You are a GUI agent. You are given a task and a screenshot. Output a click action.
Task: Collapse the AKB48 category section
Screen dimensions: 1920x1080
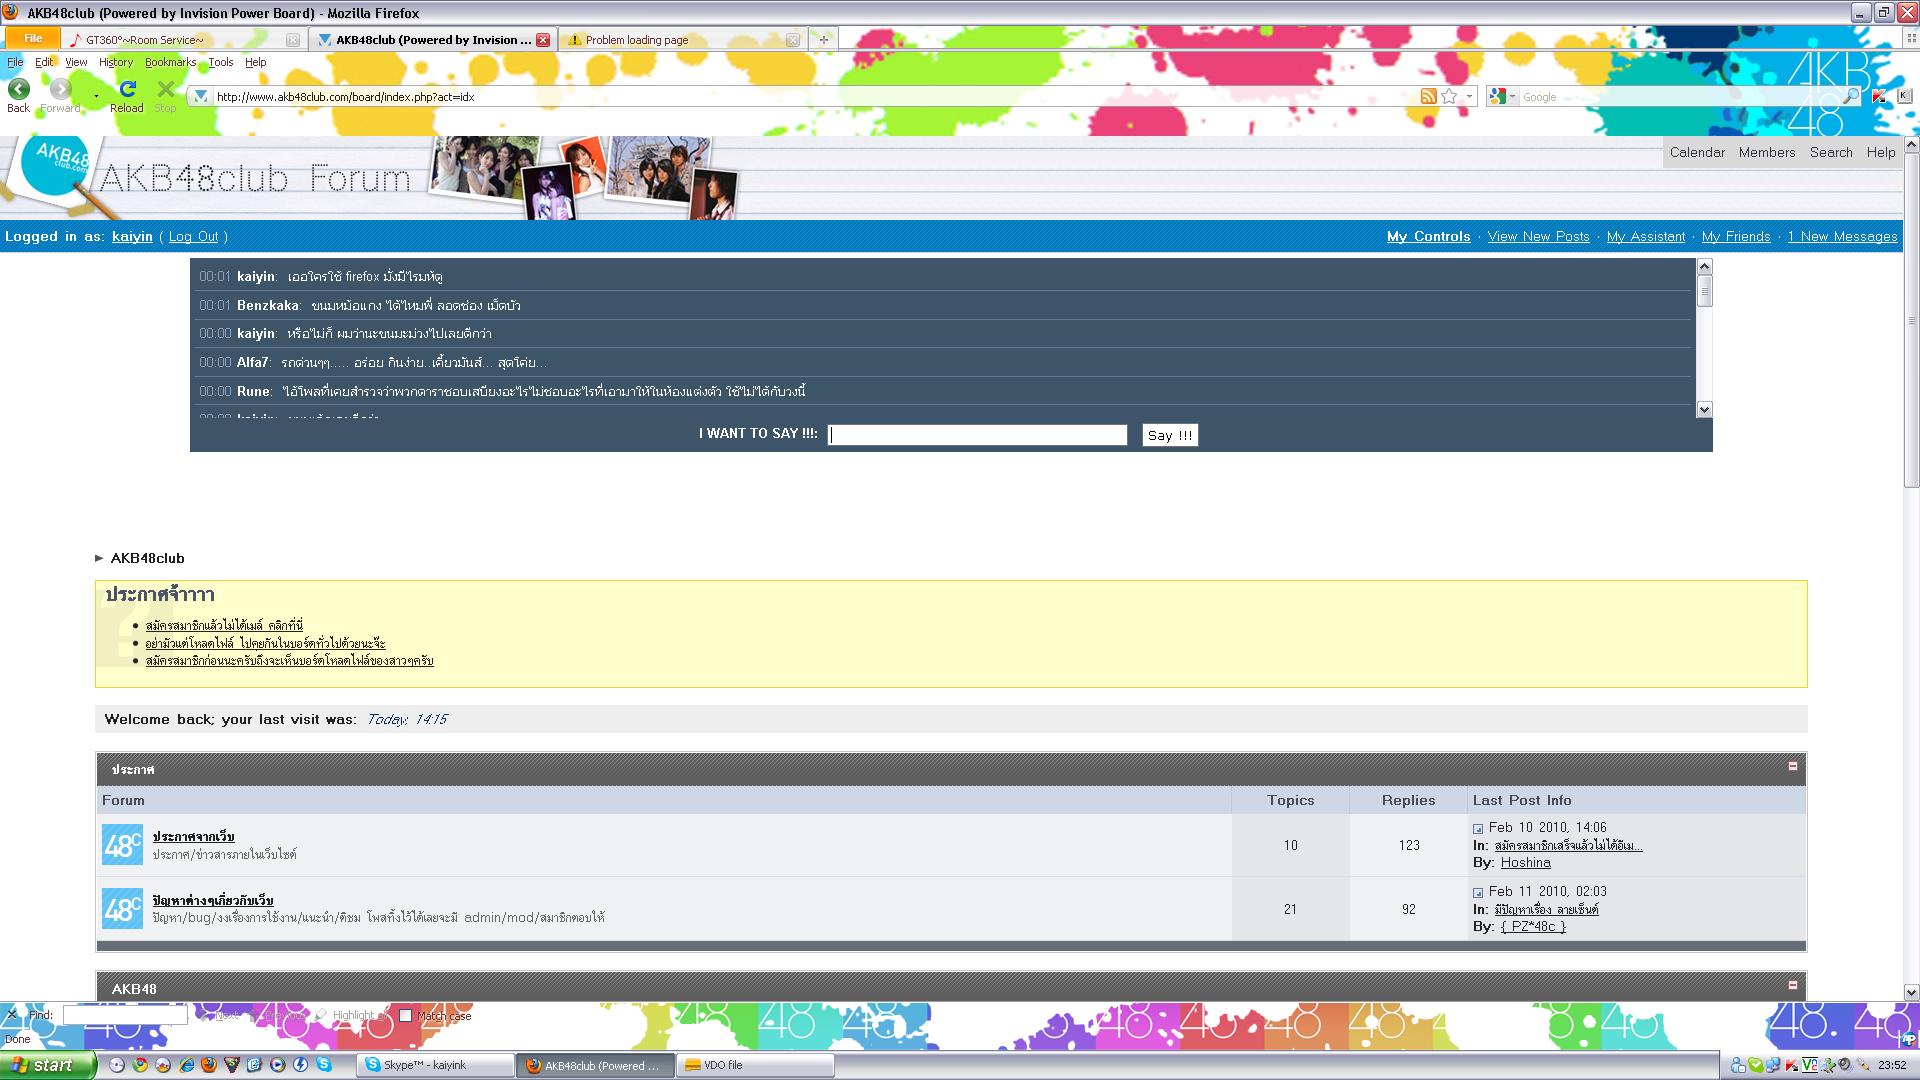pos(1792,985)
